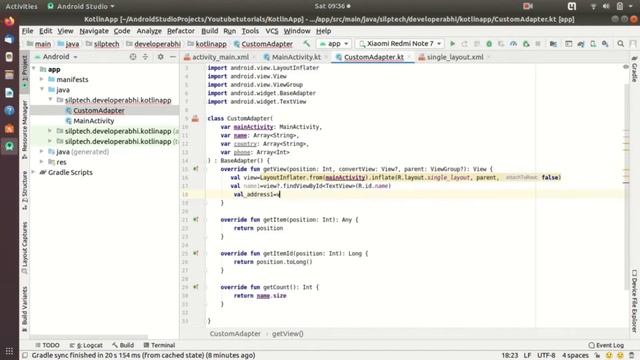Click the Stop square icon in toolbar
Screen dimensions: 640x360
[538, 43]
